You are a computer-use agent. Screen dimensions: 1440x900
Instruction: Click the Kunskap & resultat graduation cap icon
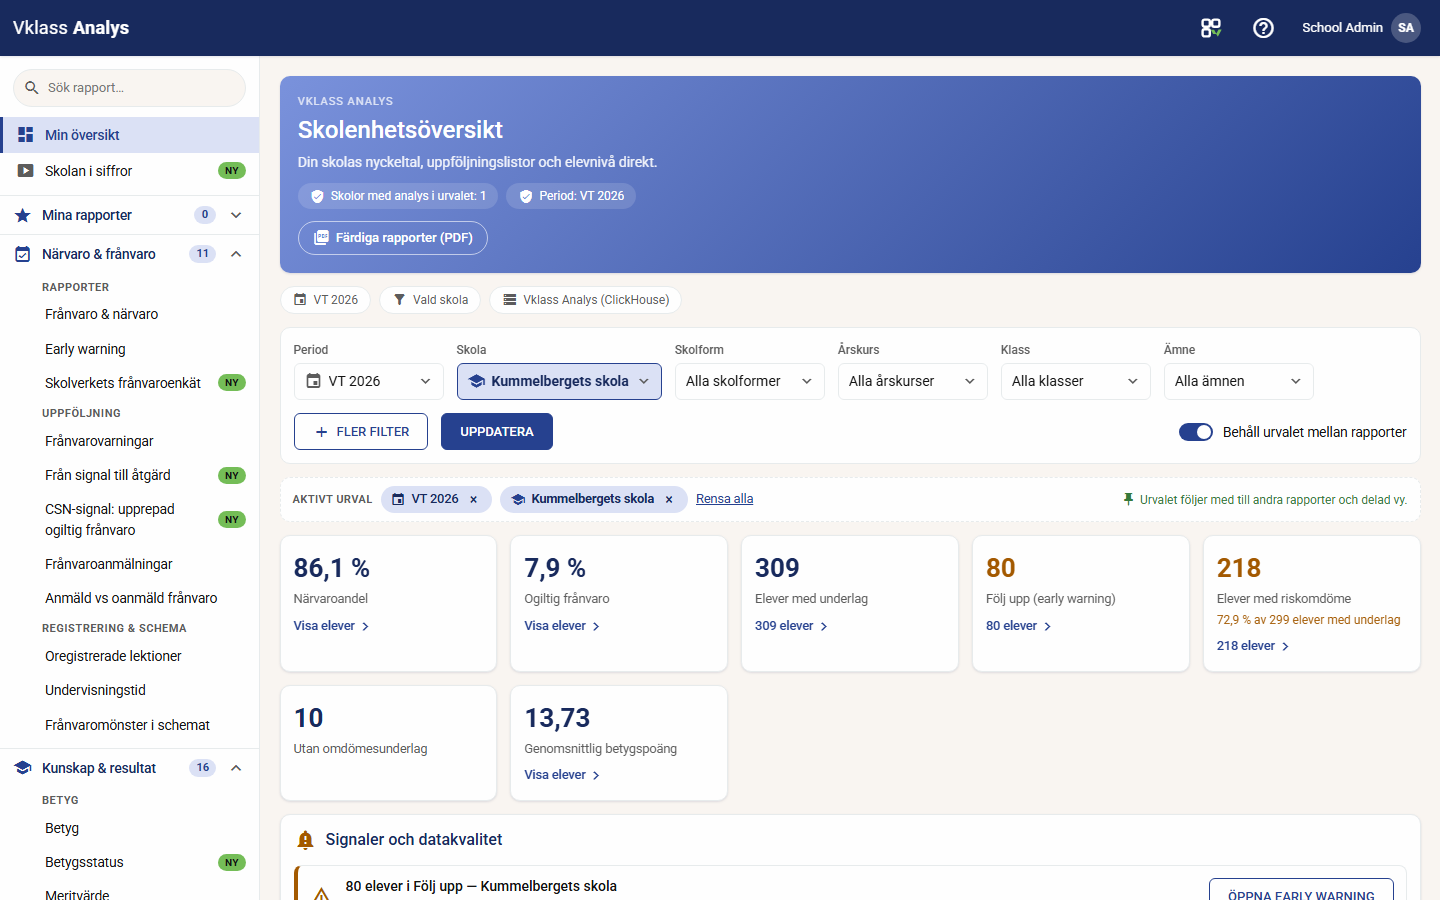(x=23, y=768)
